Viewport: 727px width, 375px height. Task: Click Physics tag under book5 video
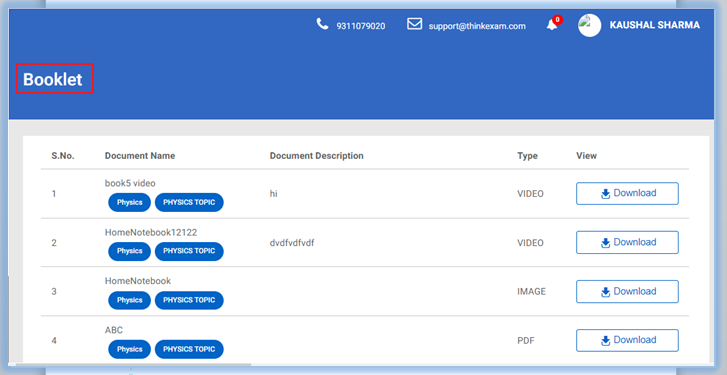click(x=129, y=203)
